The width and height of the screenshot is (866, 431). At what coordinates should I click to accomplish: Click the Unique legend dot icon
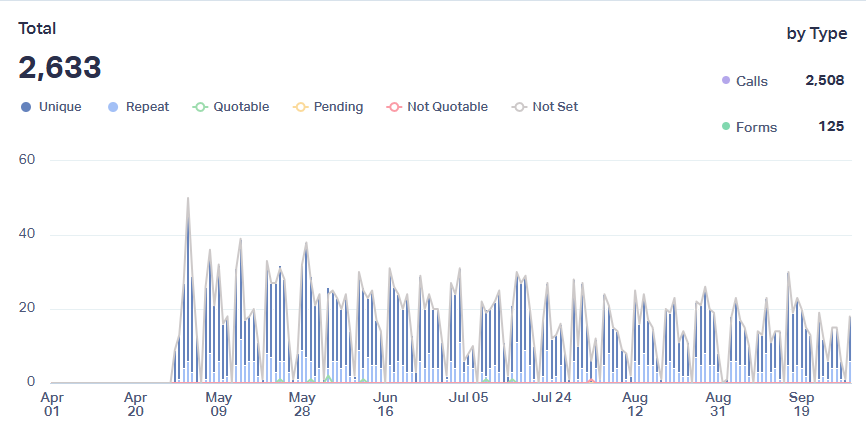(25, 107)
